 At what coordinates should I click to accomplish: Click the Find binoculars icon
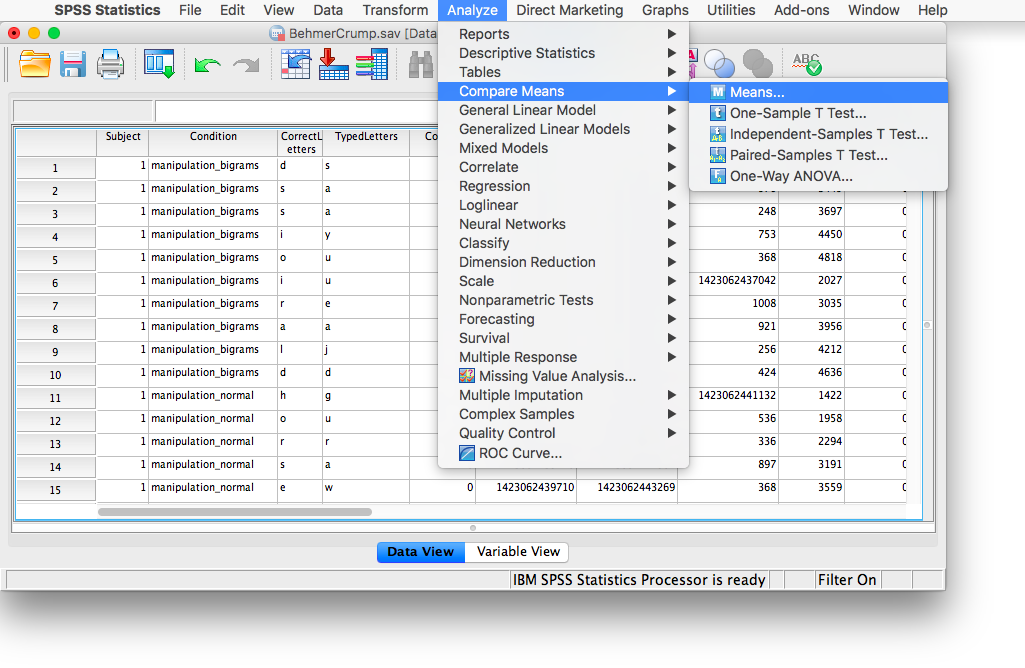click(x=421, y=65)
